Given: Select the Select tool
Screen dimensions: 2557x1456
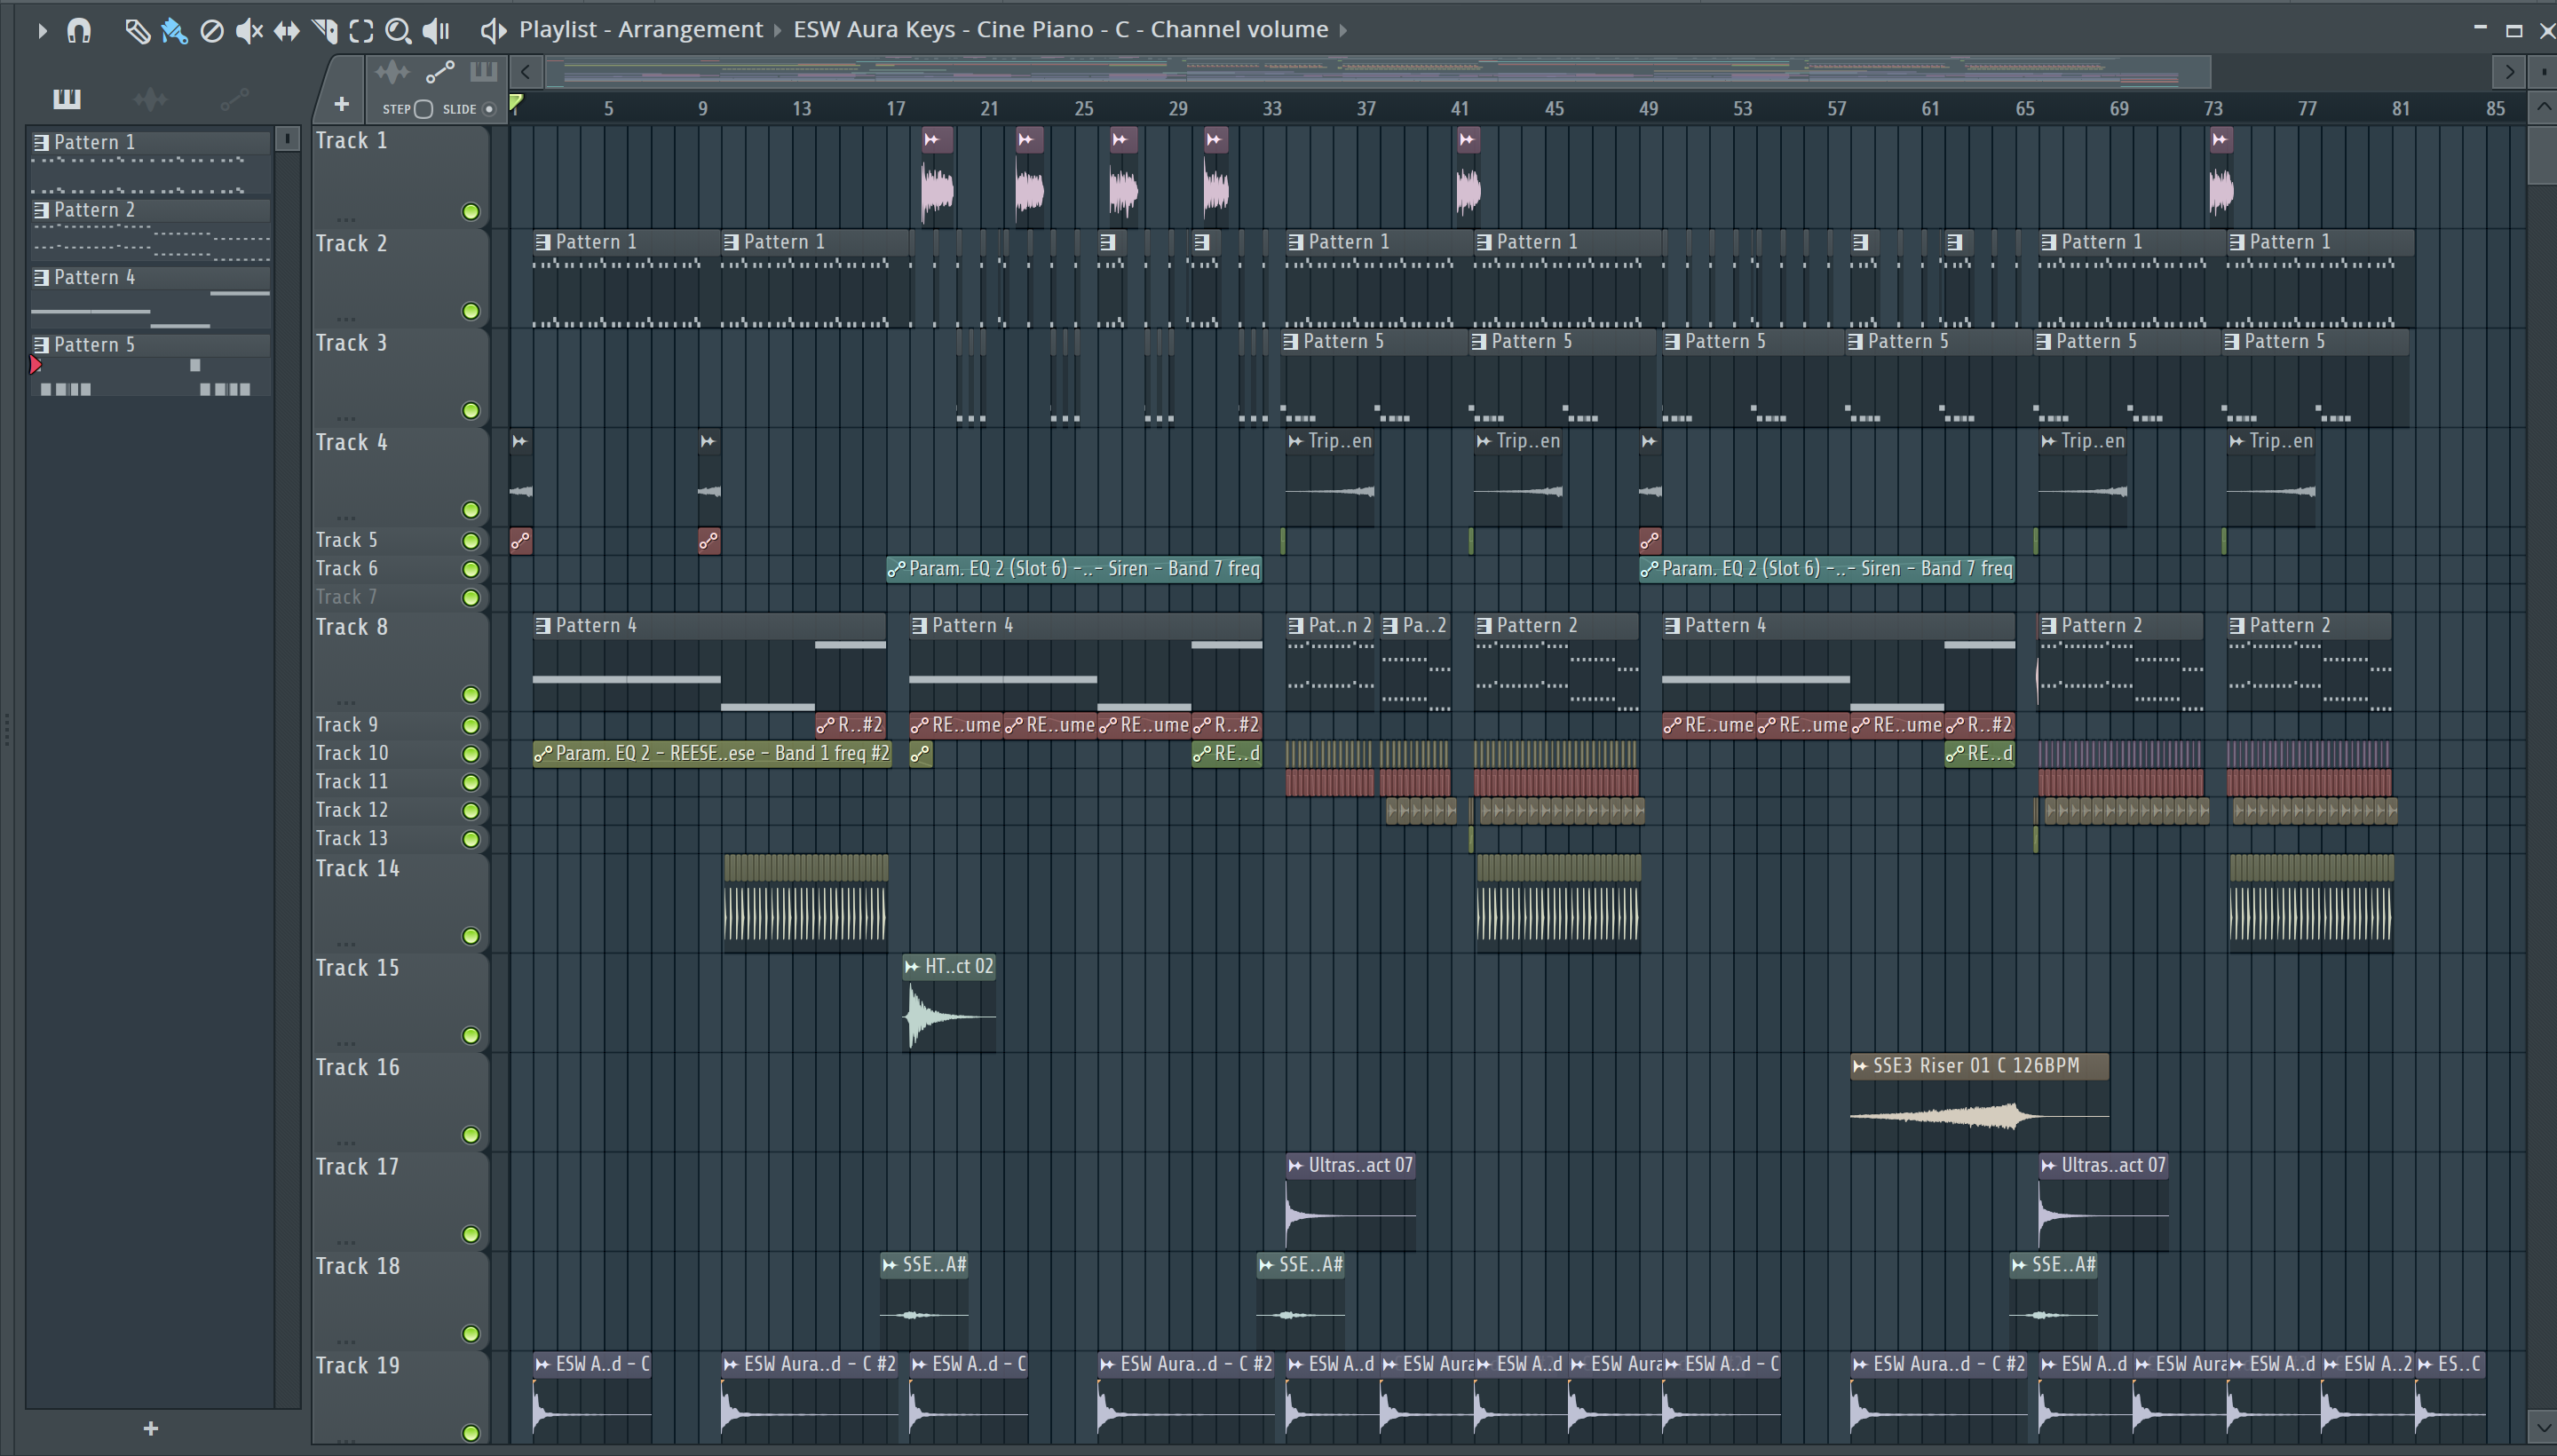Looking at the screenshot, I should [361, 30].
